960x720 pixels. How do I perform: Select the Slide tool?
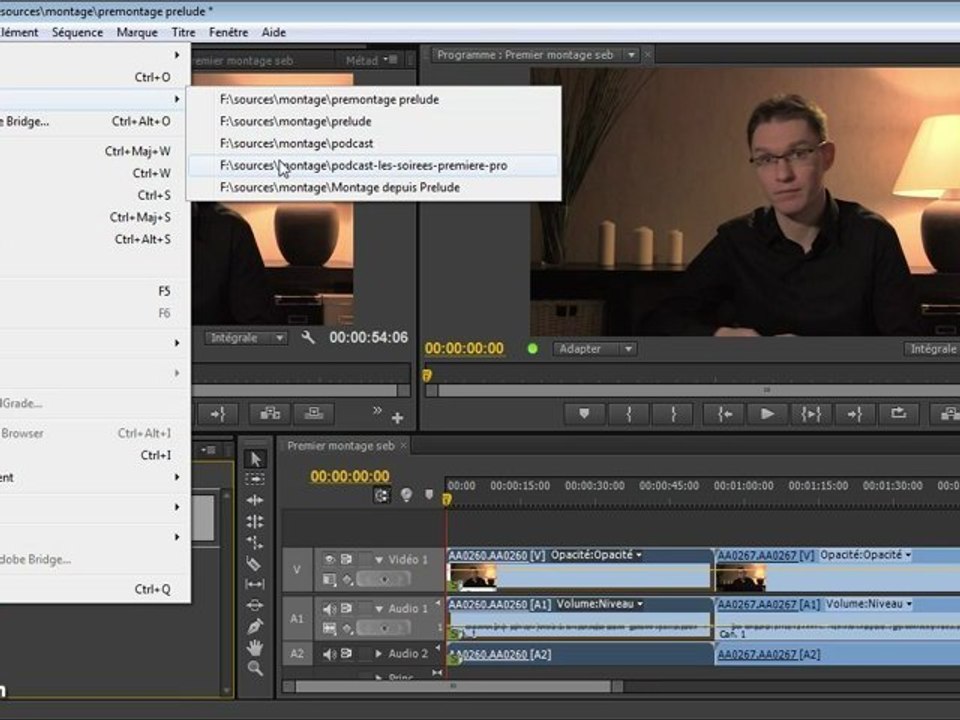pyautogui.click(x=255, y=605)
